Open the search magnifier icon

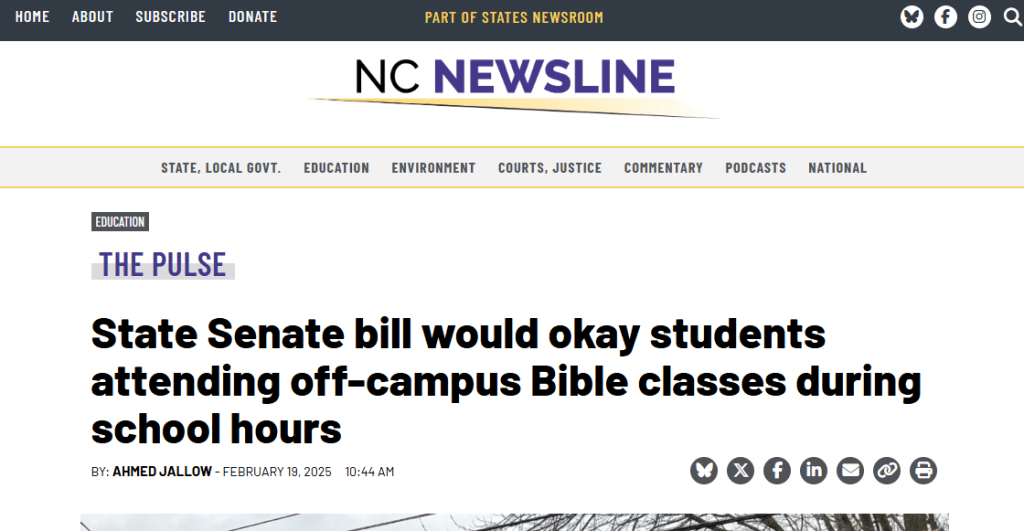pyautogui.click(x=1012, y=17)
